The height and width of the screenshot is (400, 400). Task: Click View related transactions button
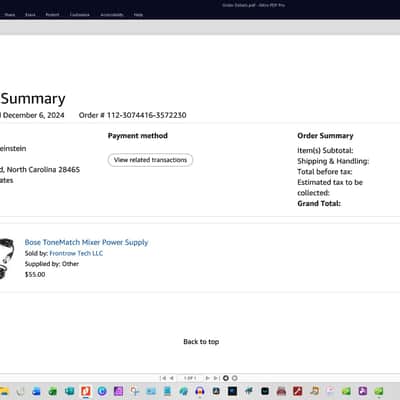pyautogui.click(x=150, y=160)
